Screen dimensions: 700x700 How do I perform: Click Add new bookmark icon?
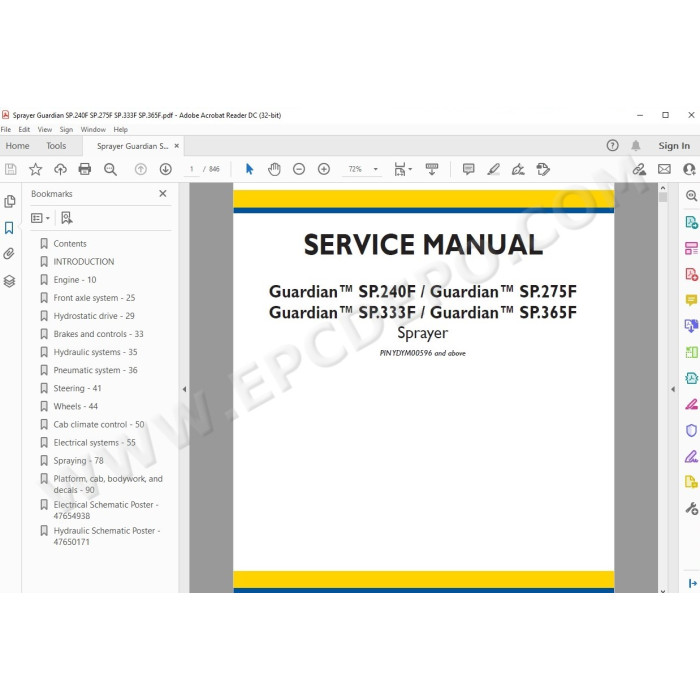click(67, 218)
